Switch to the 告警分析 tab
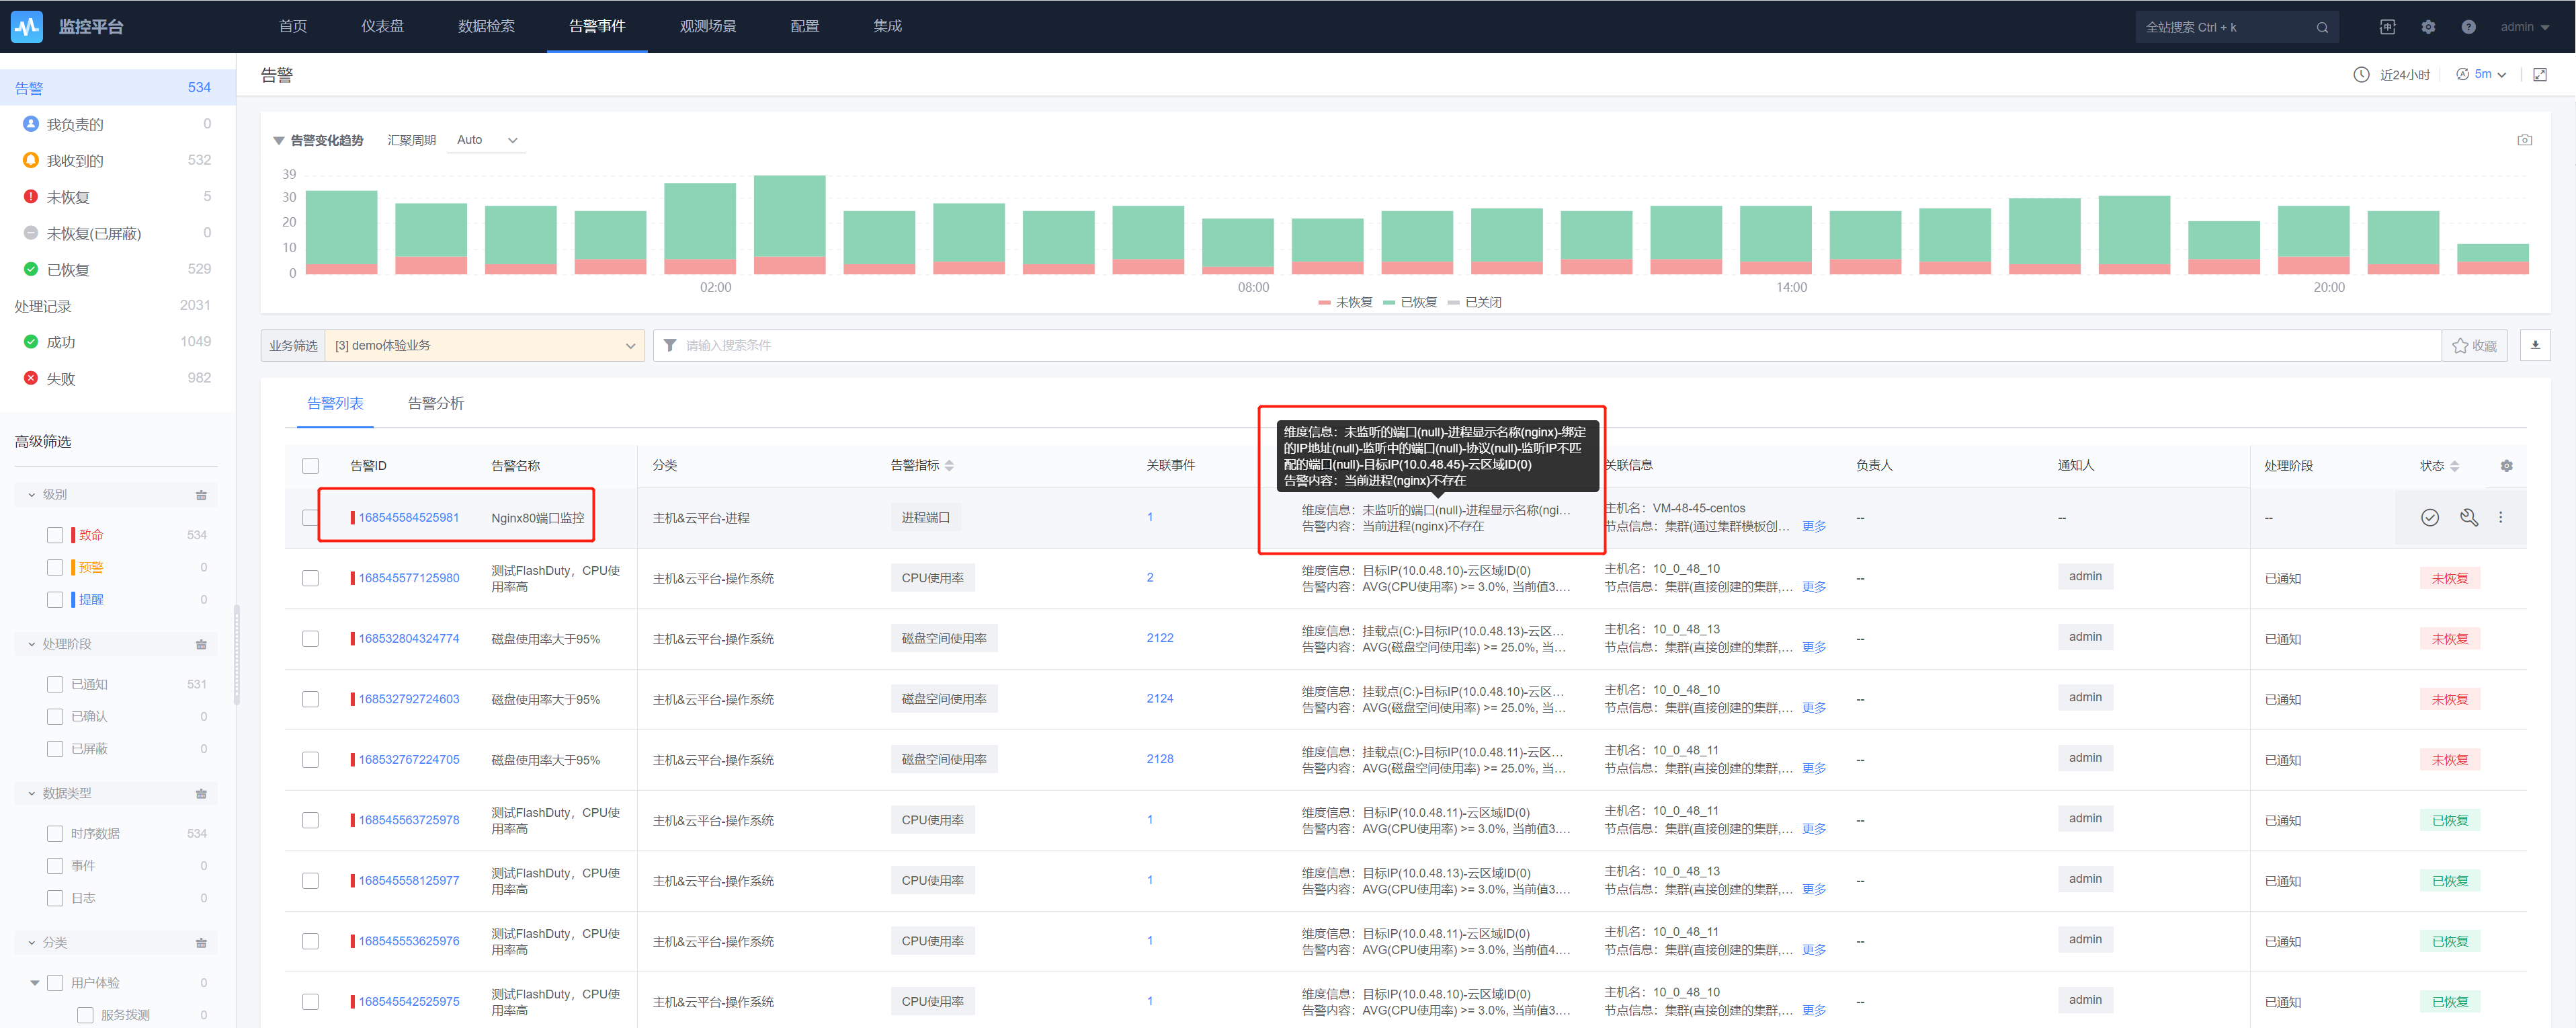The image size is (2576, 1028). (435, 403)
